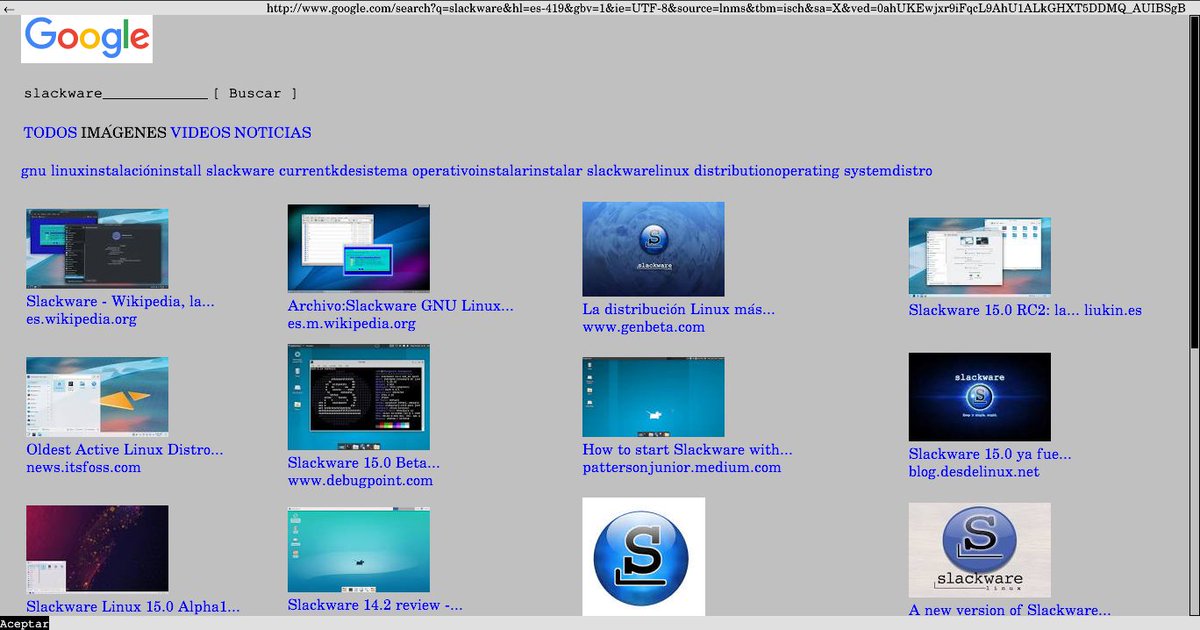Open 'Slackware 15.0 ya fue...' link

990,454
